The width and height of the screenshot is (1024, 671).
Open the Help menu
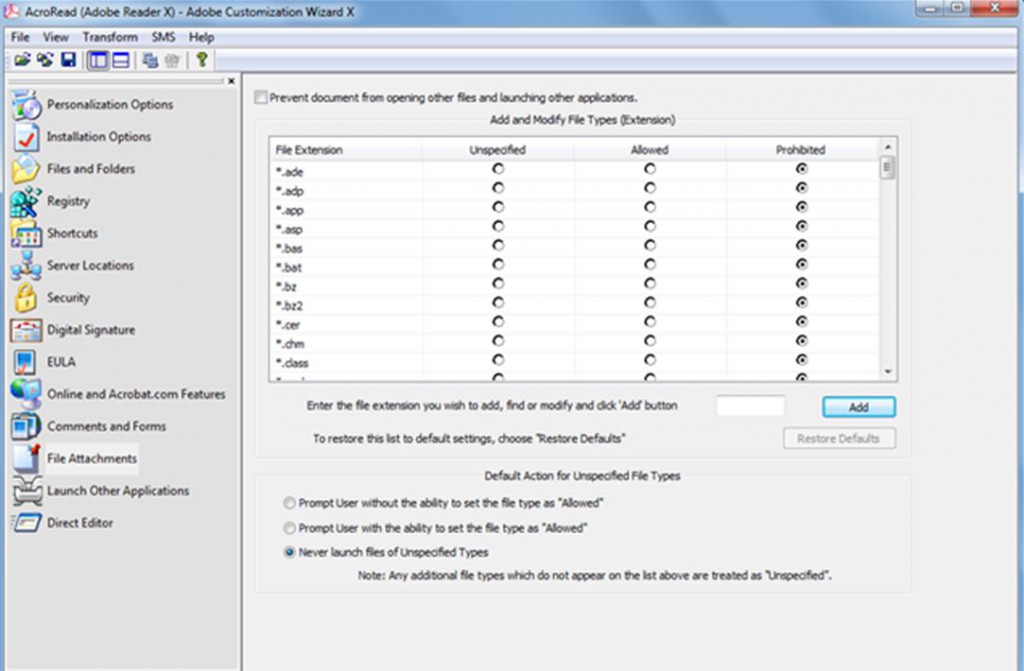[x=201, y=37]
